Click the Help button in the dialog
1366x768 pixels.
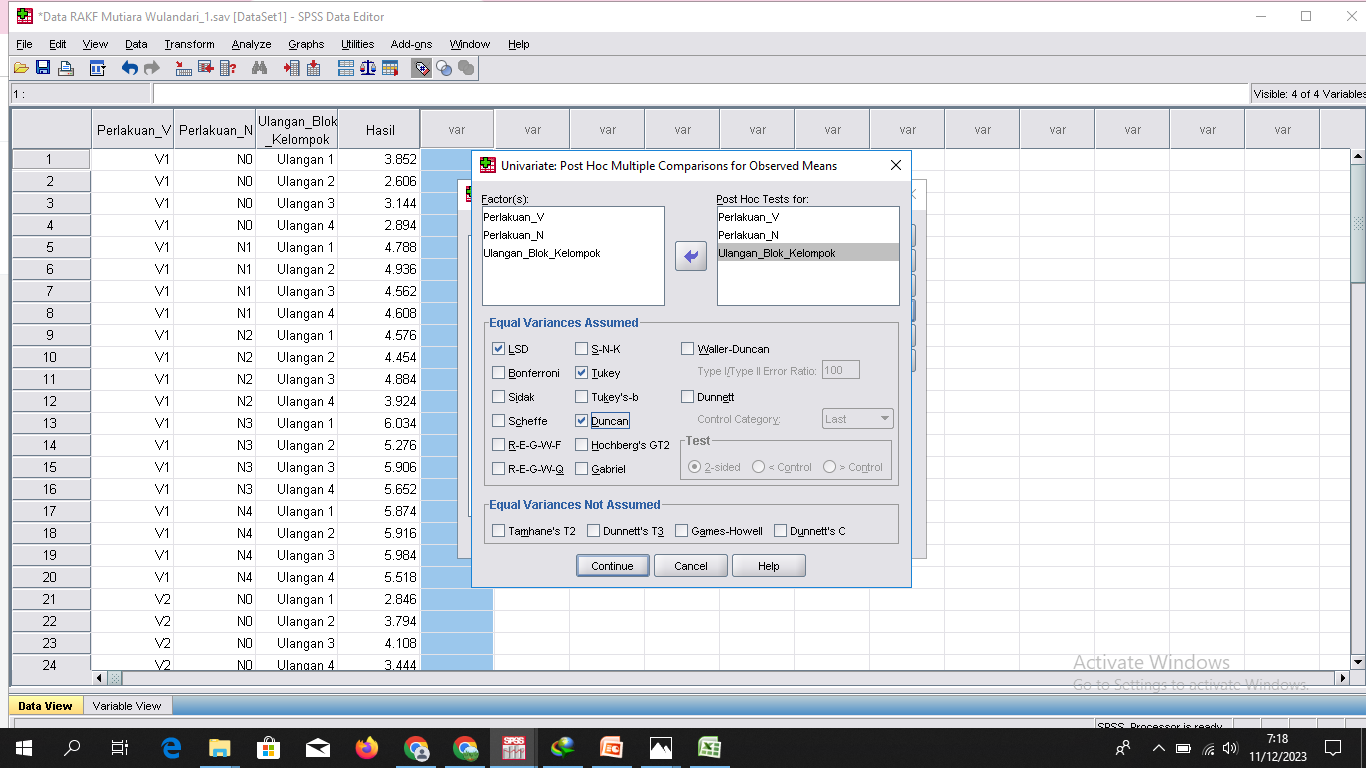coord(768,566)
